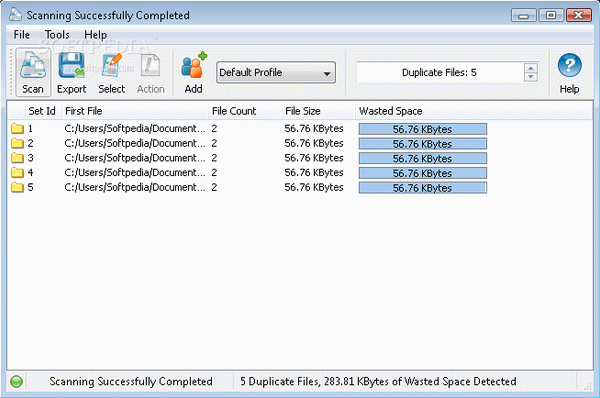Screen dimensions: 600x398
Task: Open the File menu
Action: [21, 35]
